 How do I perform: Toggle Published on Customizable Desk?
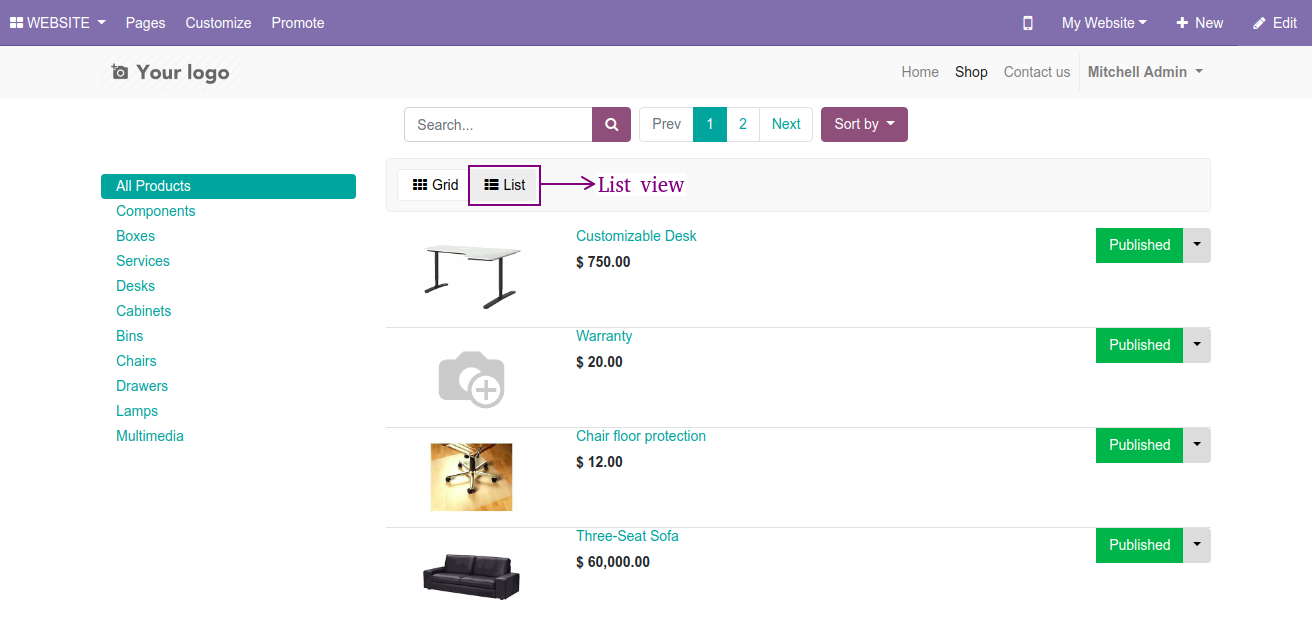[x=1139, y=245]
